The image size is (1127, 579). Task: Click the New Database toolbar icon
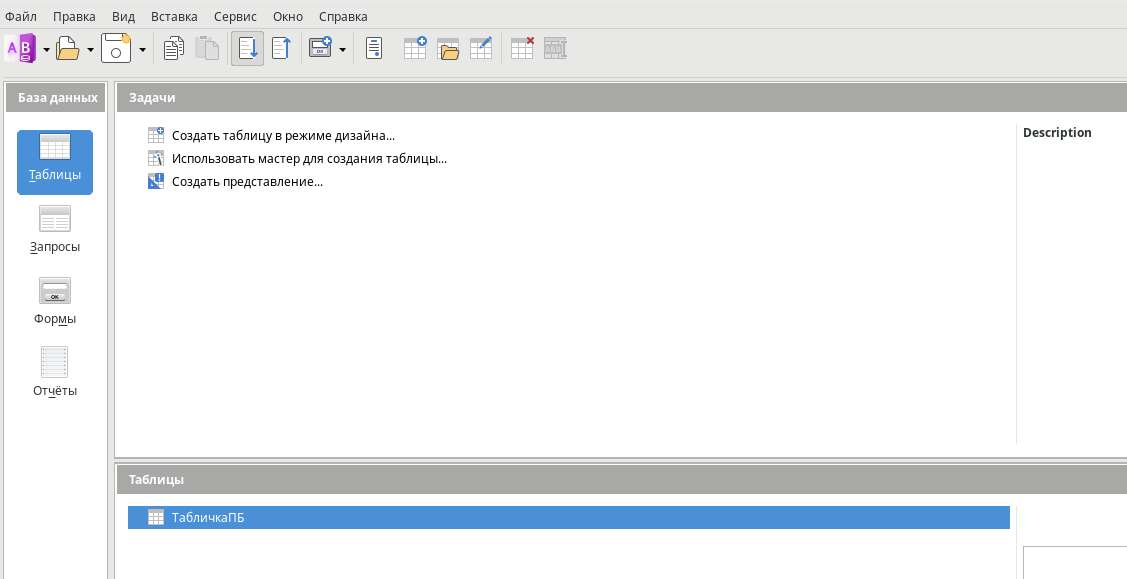click(21, 49)
